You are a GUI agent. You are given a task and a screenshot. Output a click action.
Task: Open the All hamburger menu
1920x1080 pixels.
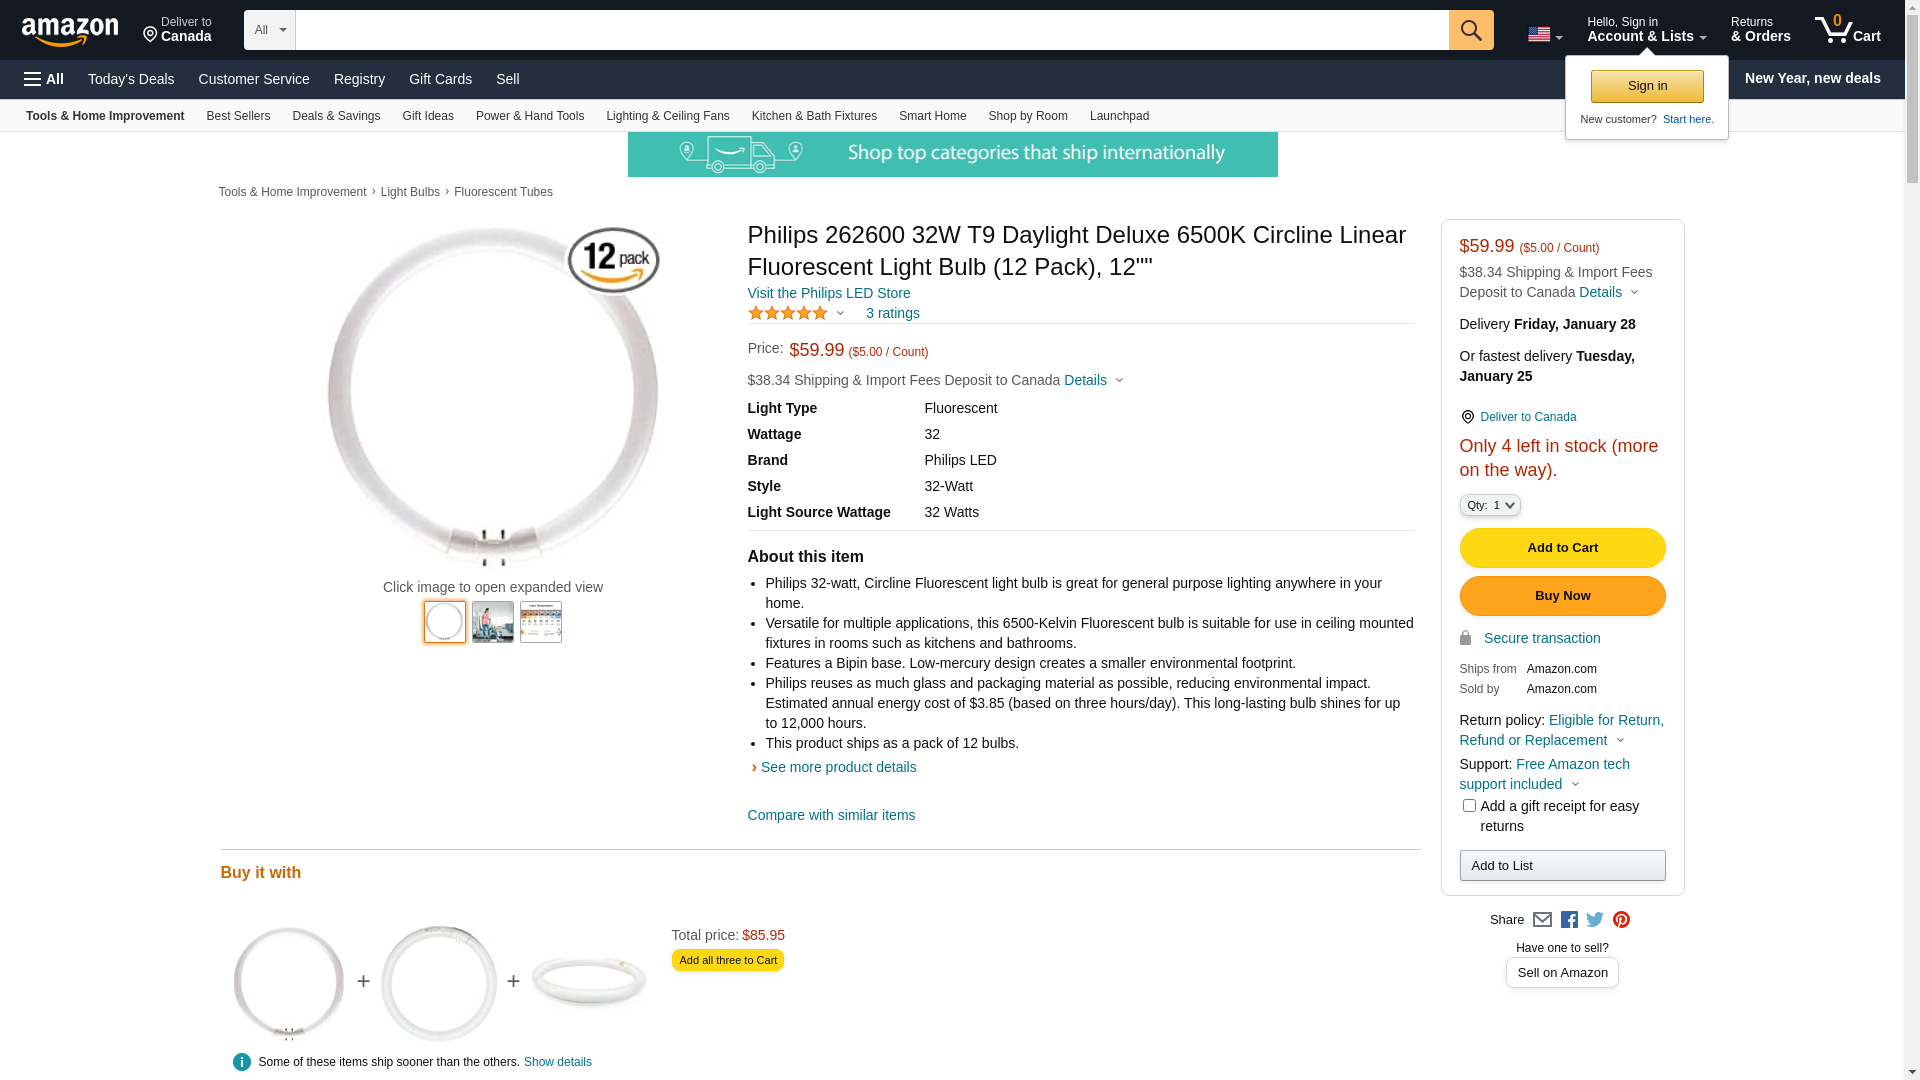pyautogui.click(x=44, y=79)
